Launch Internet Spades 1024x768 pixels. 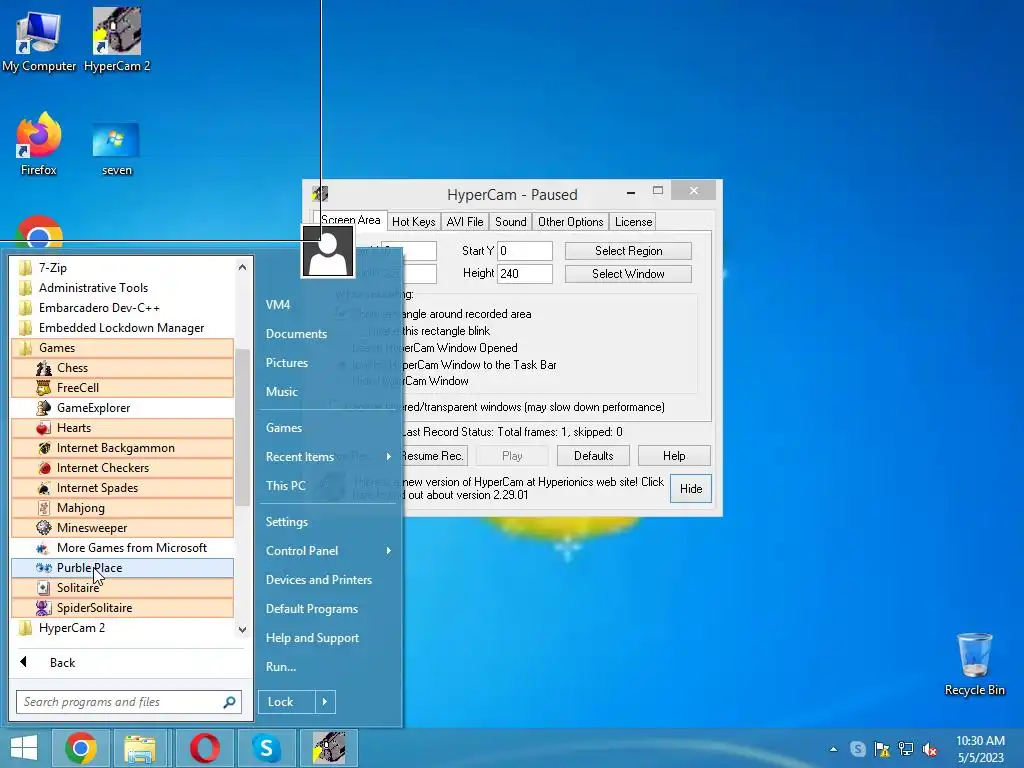[x=122, y=488]
